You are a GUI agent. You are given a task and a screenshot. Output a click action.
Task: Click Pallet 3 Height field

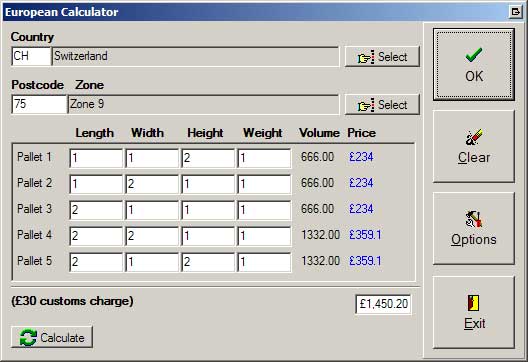tap(208, 210)
